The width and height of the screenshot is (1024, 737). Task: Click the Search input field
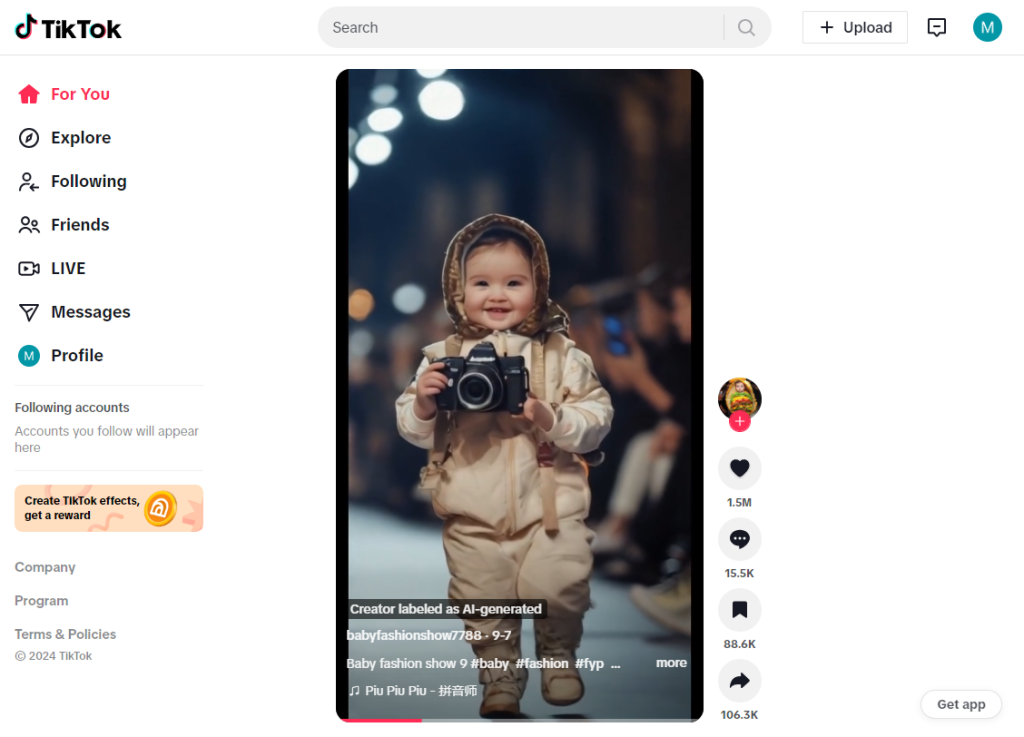point(520,28)
